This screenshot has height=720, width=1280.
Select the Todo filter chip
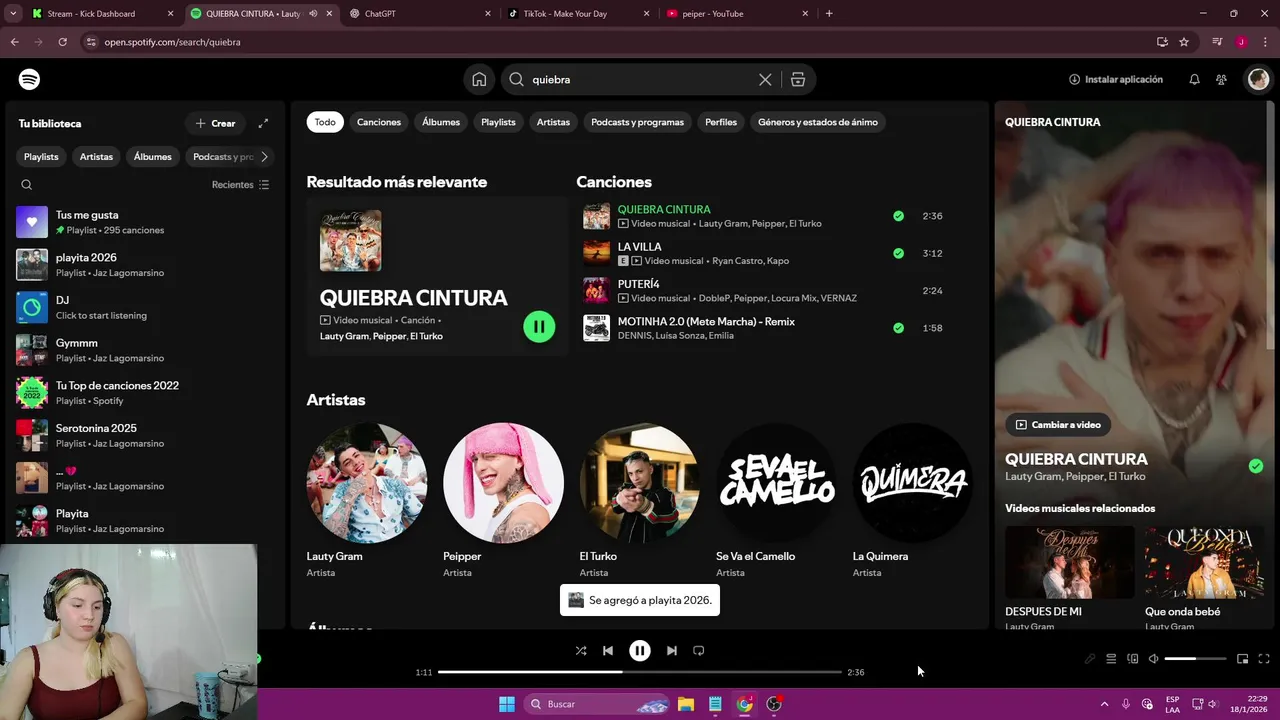point(325,122)
